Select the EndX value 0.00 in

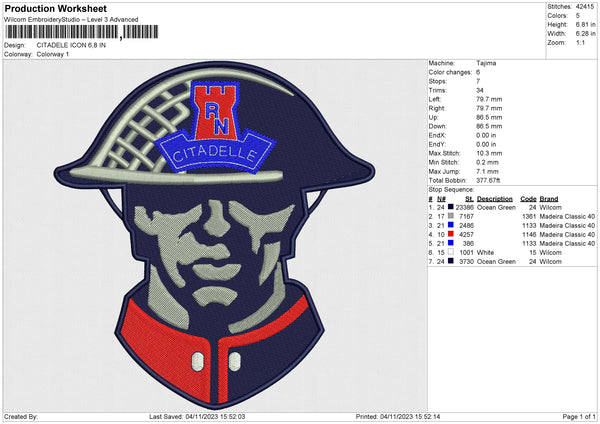coord(486,135)
